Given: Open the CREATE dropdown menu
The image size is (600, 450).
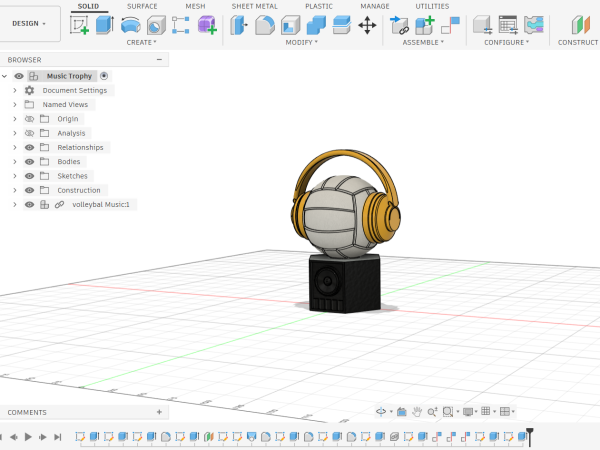Looking at the screenshot, I should [x=141, y=42].
